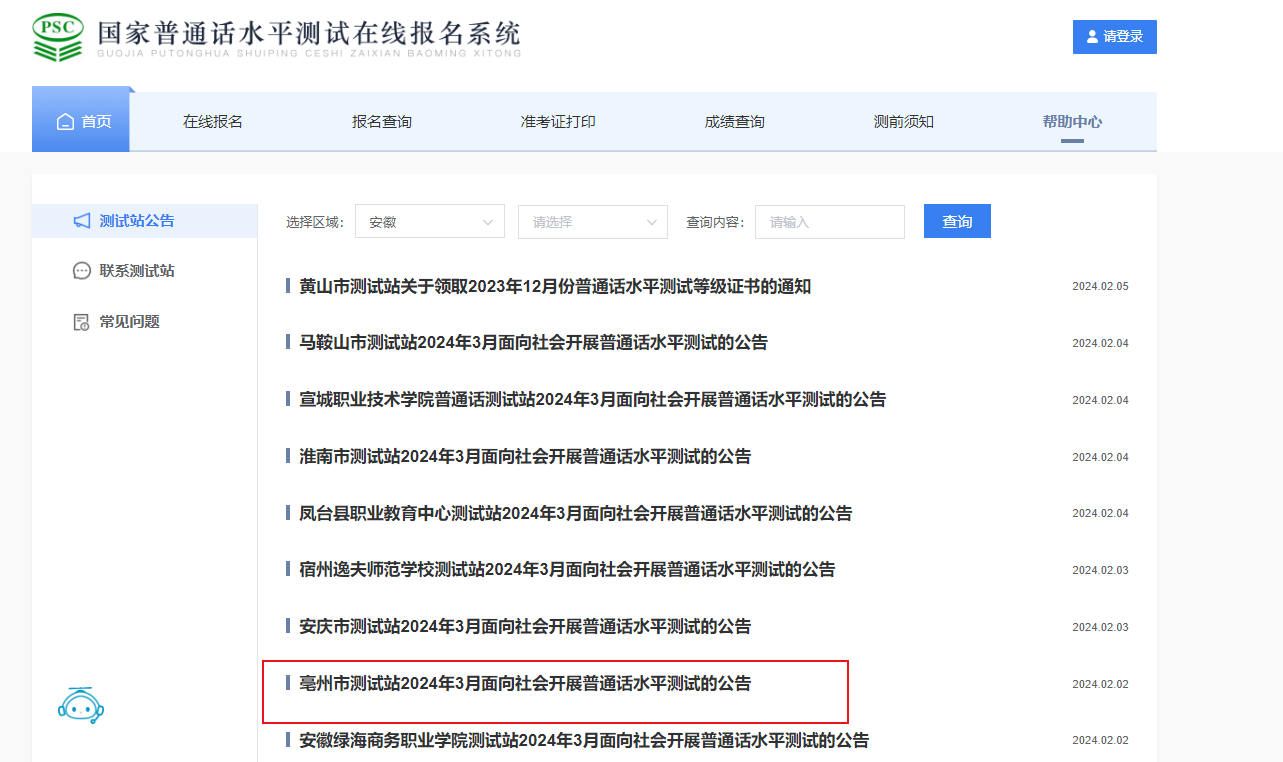Screen dimensions: 1283x762
Task: Click the user icon in login button
Action: 1092,37
